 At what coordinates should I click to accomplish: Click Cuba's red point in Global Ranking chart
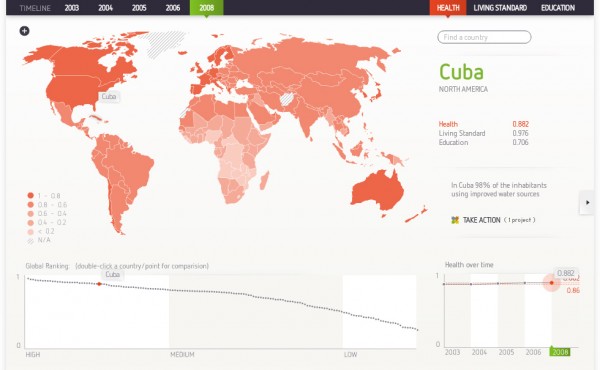tap(99, 284)
